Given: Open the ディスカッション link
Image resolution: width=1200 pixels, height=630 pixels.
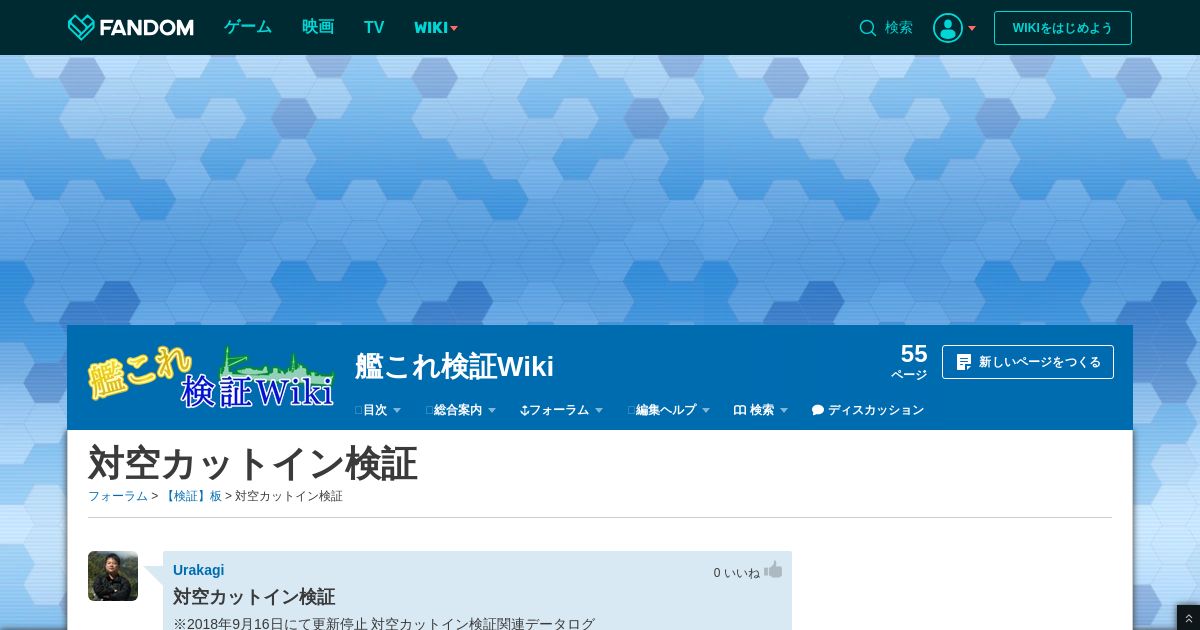Looking at the screenshot, I should pos(868,410).
